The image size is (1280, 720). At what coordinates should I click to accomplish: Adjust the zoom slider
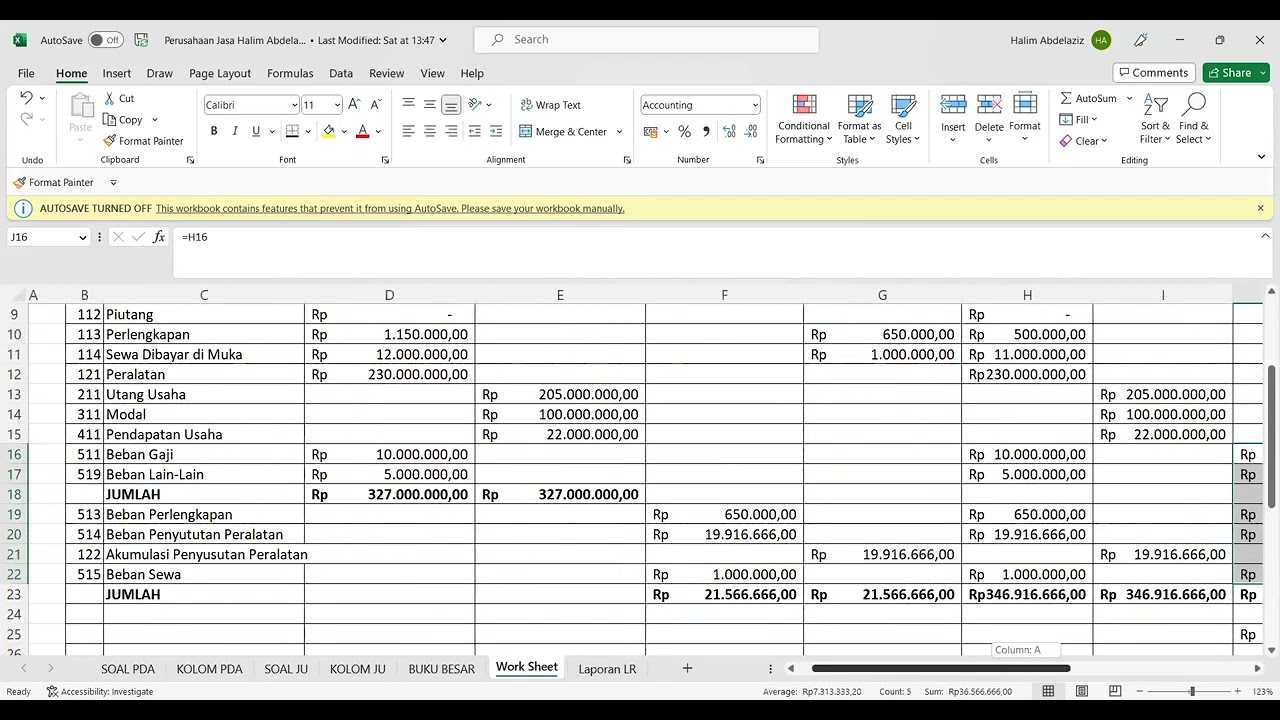tap(1191, 692)
